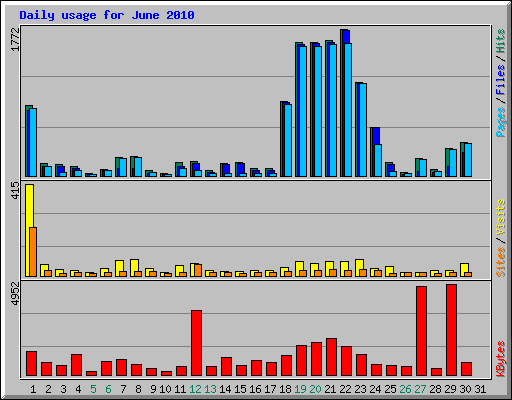Click the cyan pages bar for day 23
The image size is (512, 400).
click(363, 130)
